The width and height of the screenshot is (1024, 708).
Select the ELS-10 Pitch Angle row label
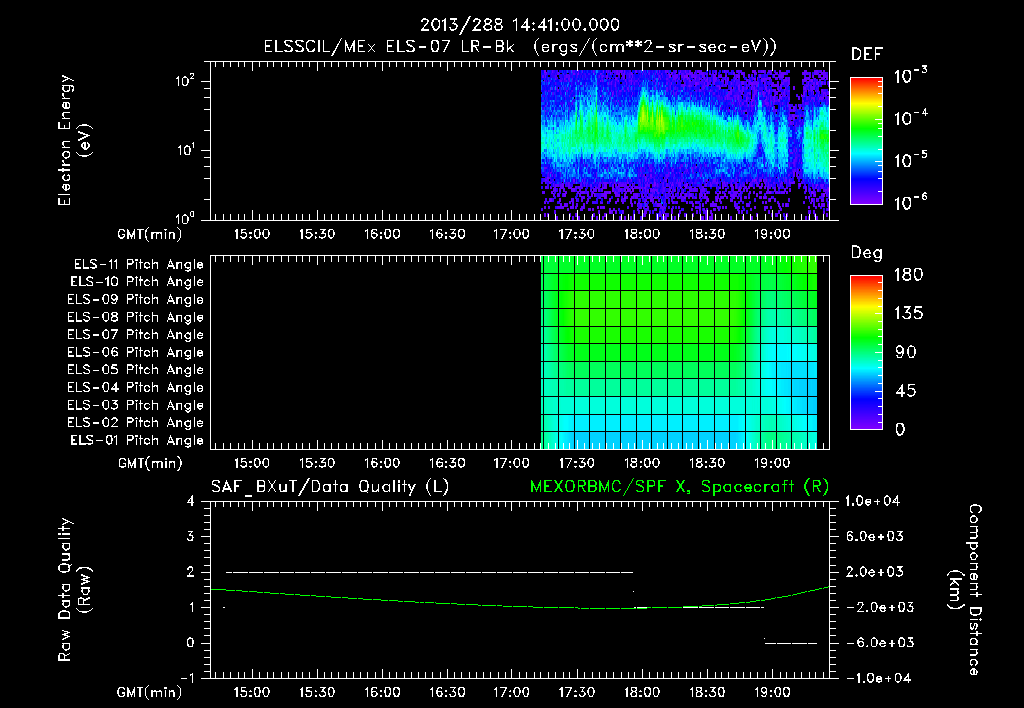(137, 282)
